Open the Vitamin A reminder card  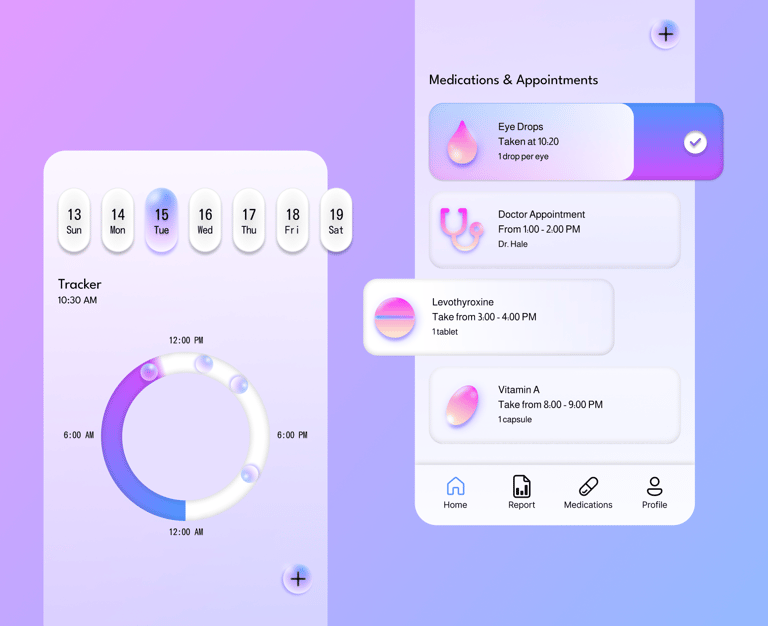[554, 406]
